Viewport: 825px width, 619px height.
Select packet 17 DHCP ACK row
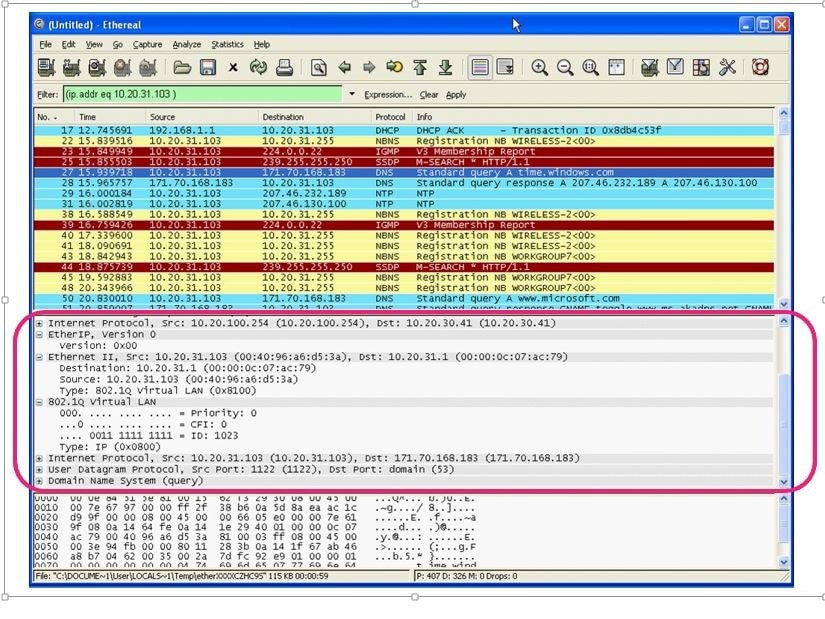404,131
